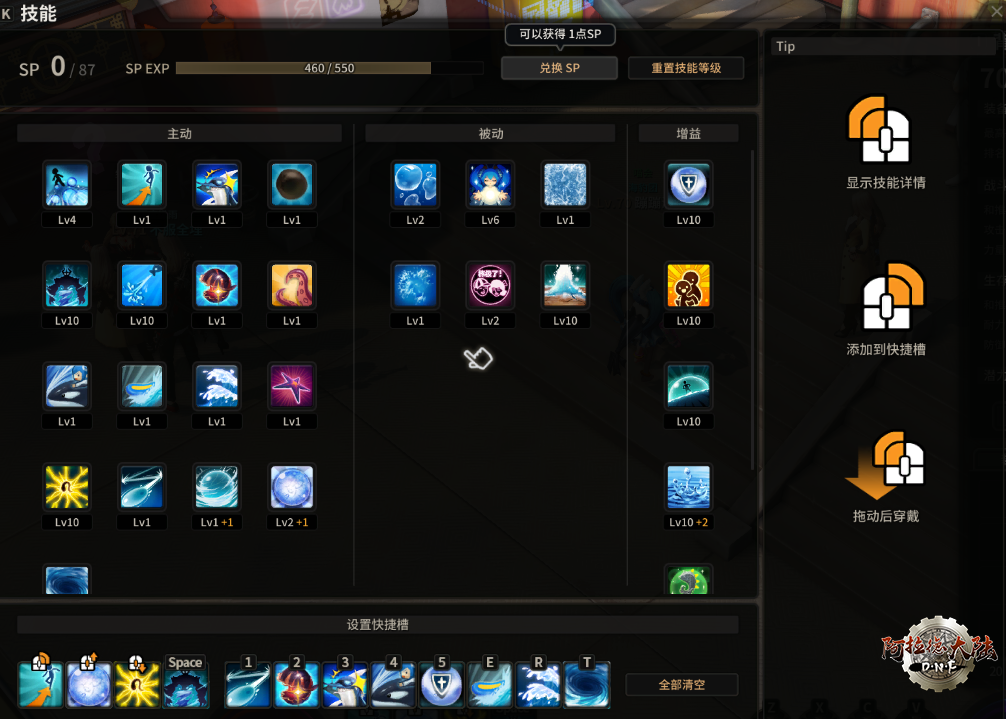Select the Space hotkey slot skill

186,684
